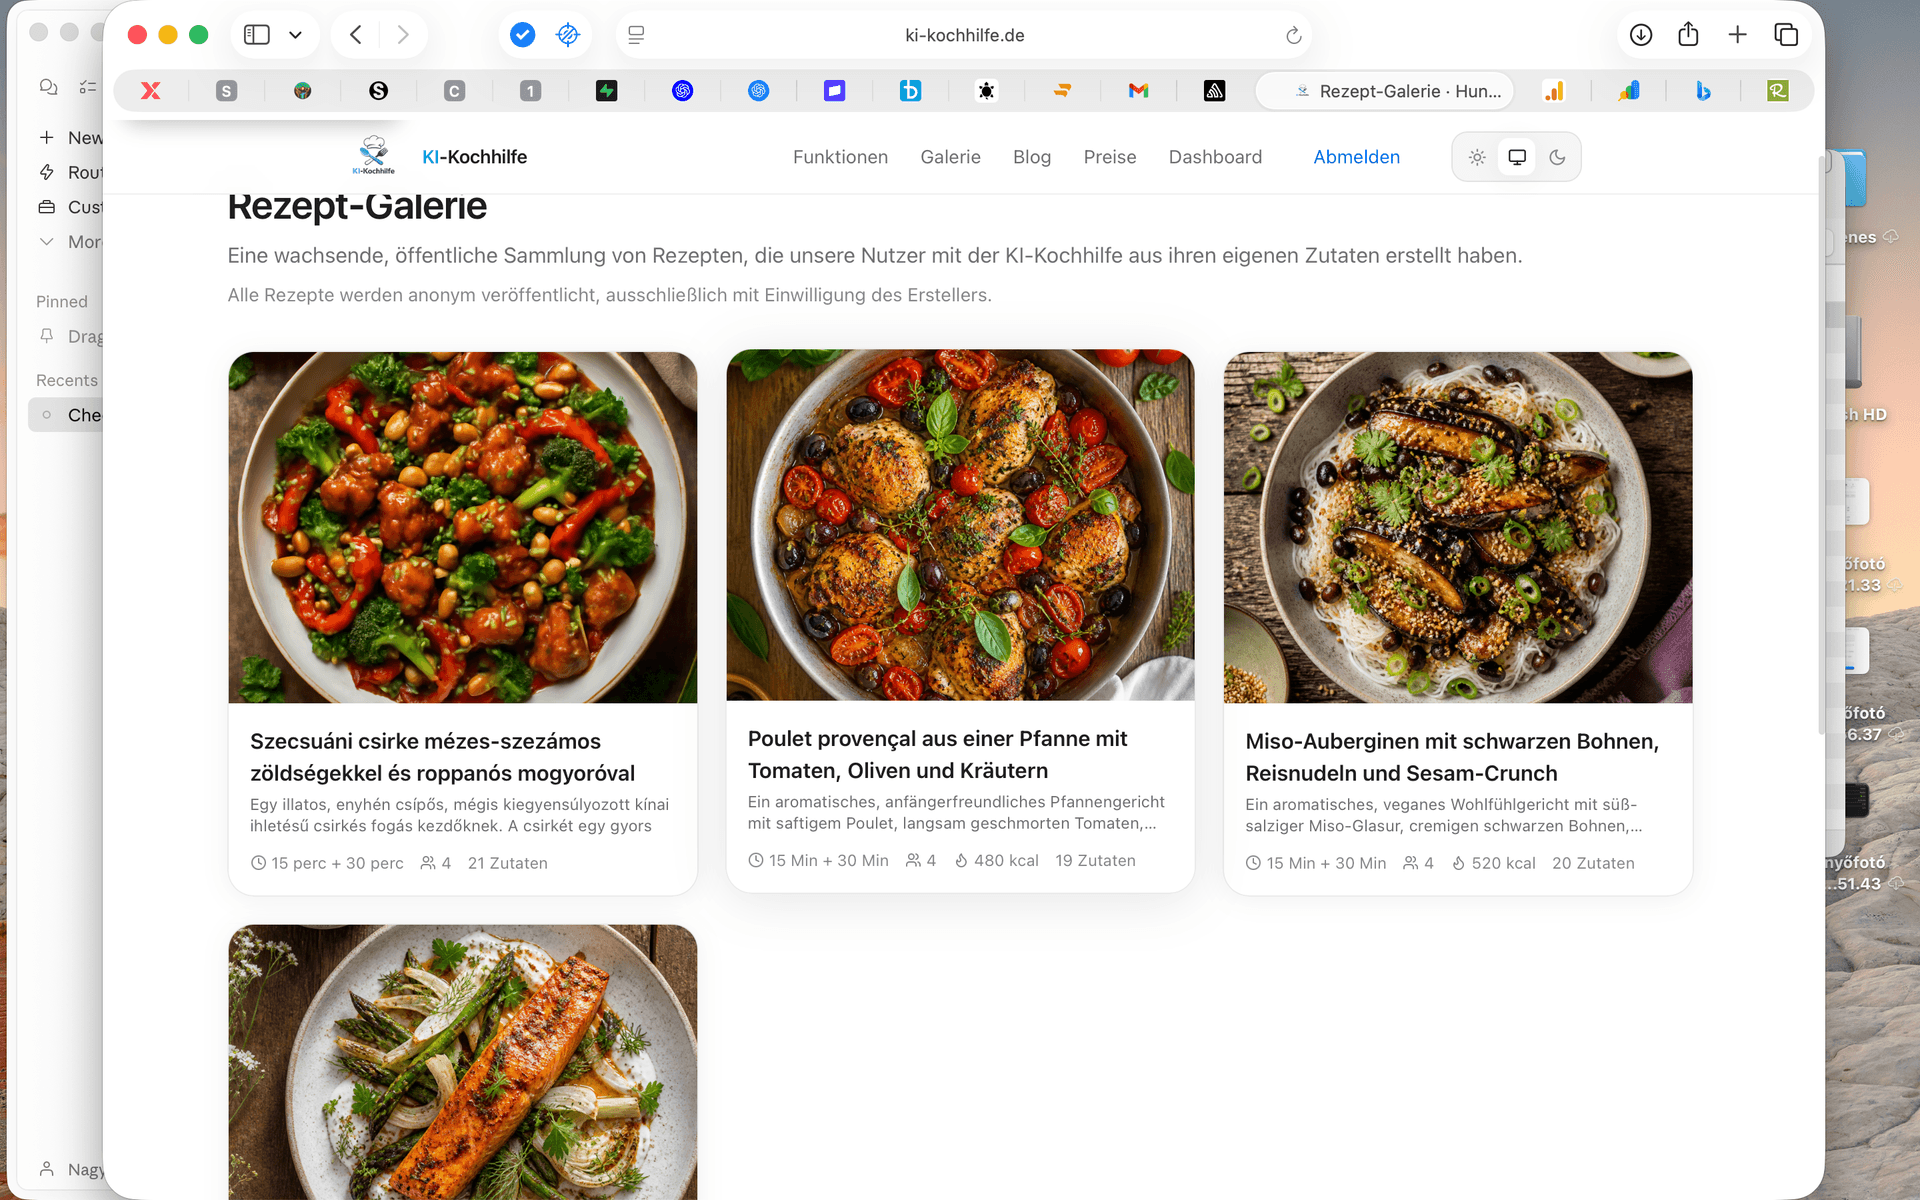Select the Che recent item in background sidebar
1920x1200 pixels.
click(66, 415)
